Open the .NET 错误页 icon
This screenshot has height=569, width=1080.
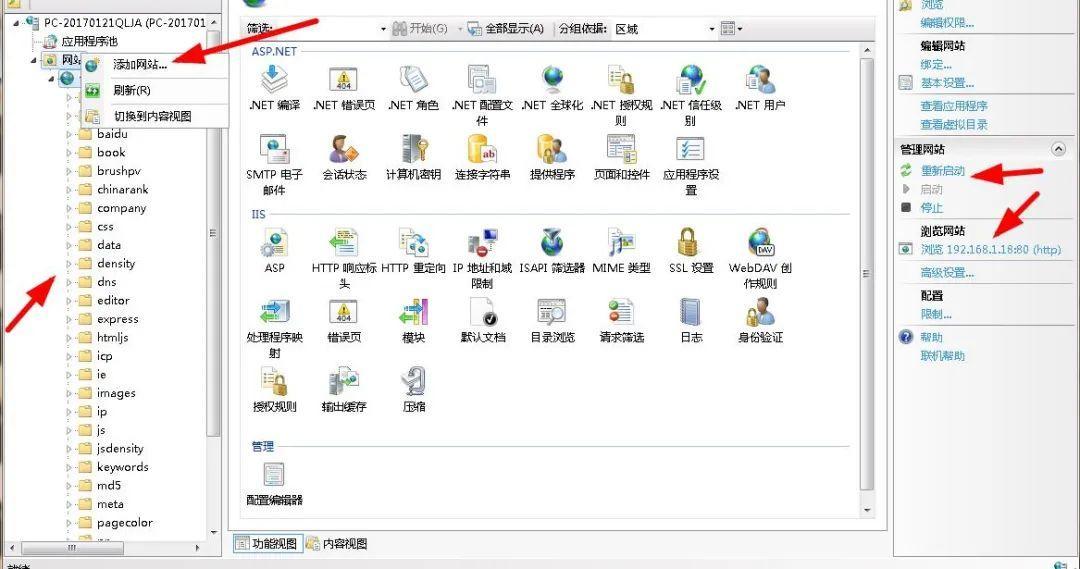click(344, 80)
